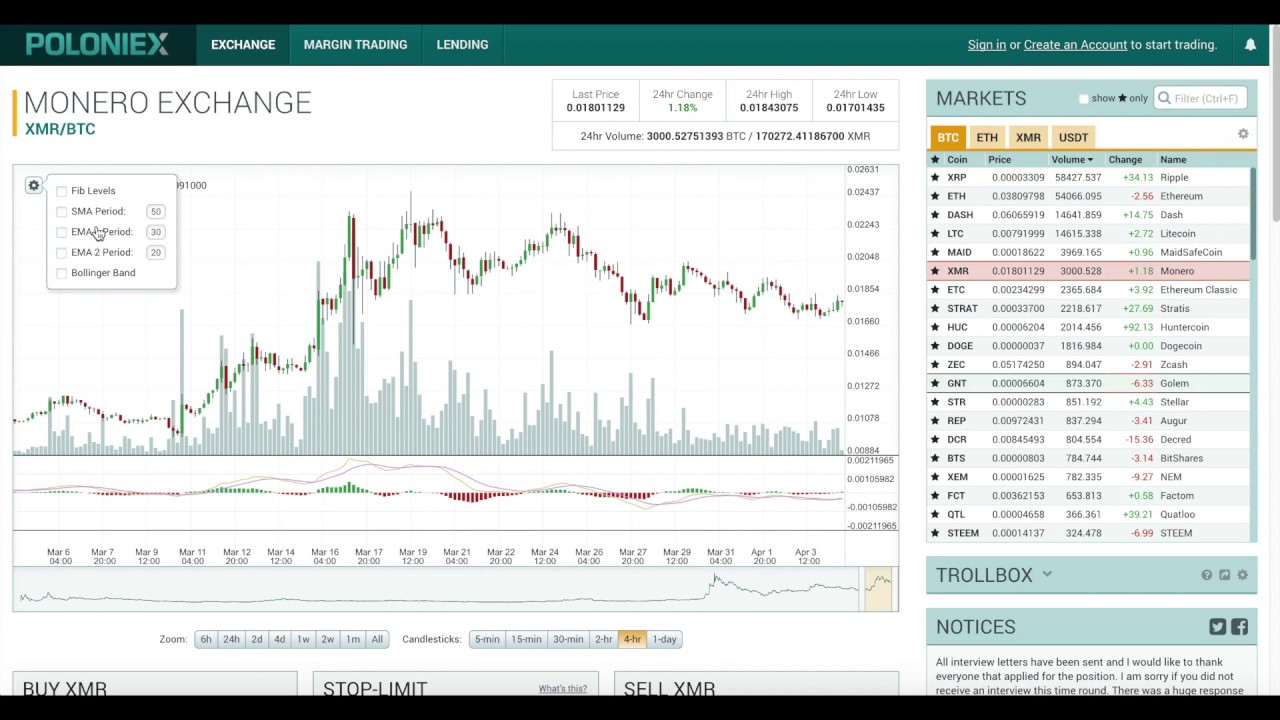
Task: Click the Create an Account link
Action: [x=1075, y=45]
